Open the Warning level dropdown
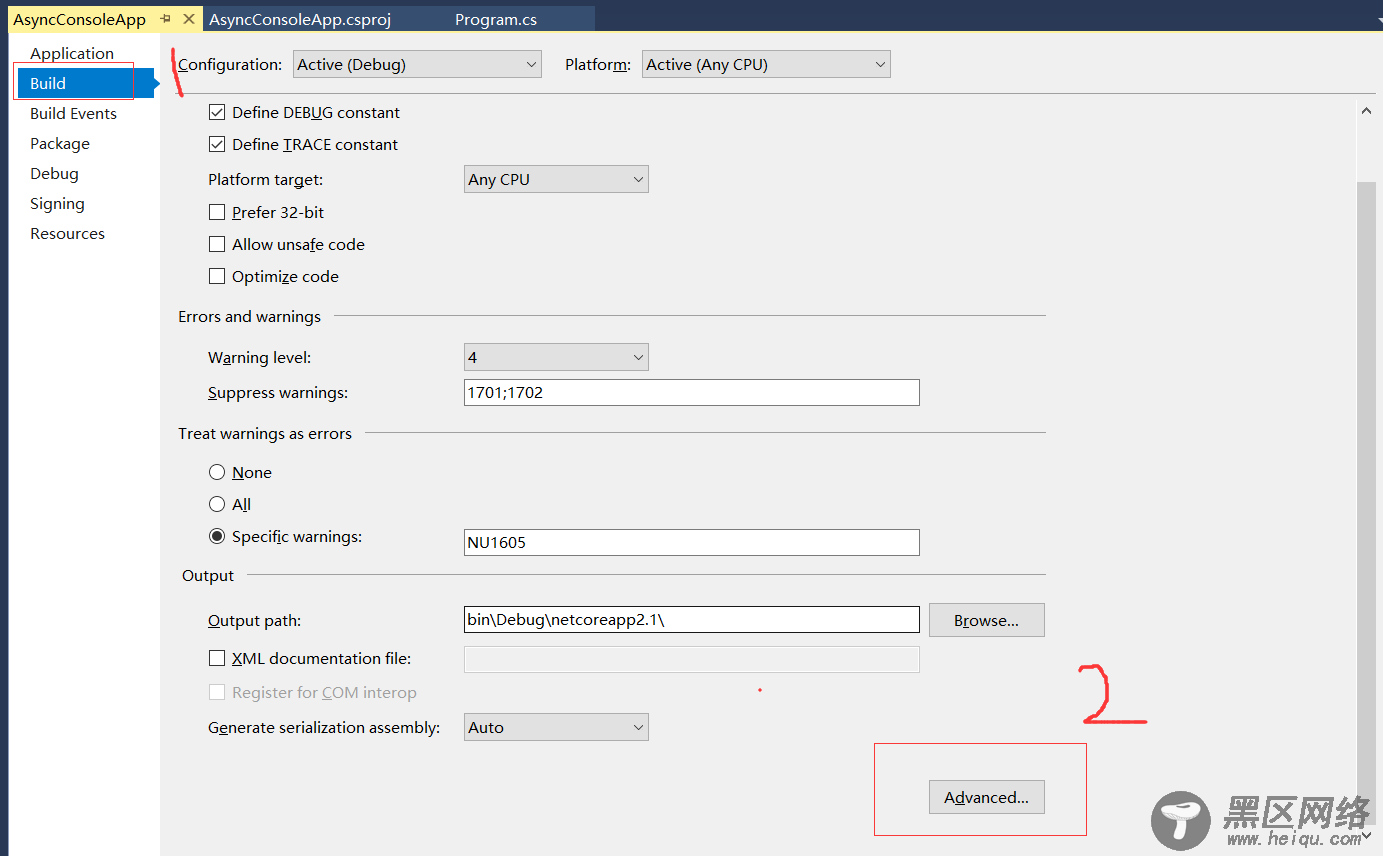 coord(556,357)
